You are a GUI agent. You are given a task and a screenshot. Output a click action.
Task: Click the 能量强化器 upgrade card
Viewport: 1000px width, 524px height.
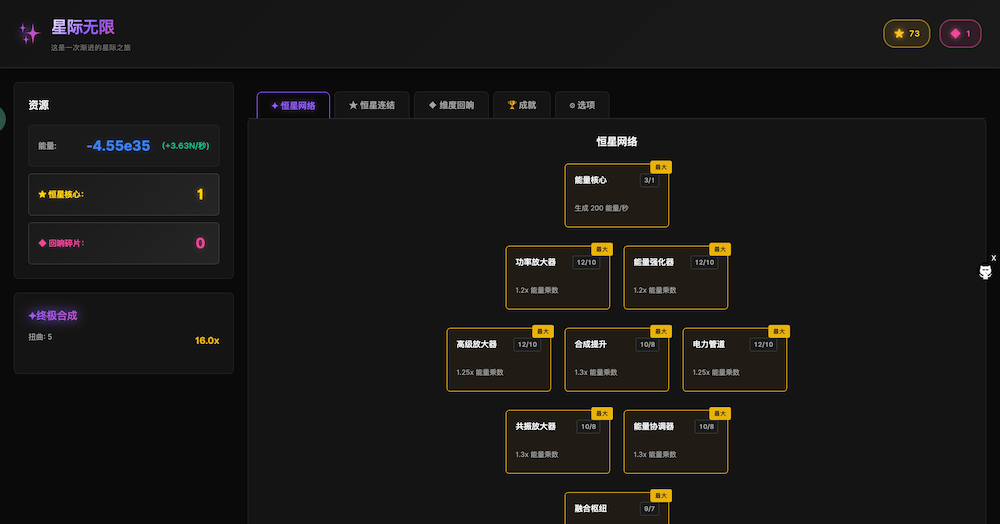tap(675, 278)
